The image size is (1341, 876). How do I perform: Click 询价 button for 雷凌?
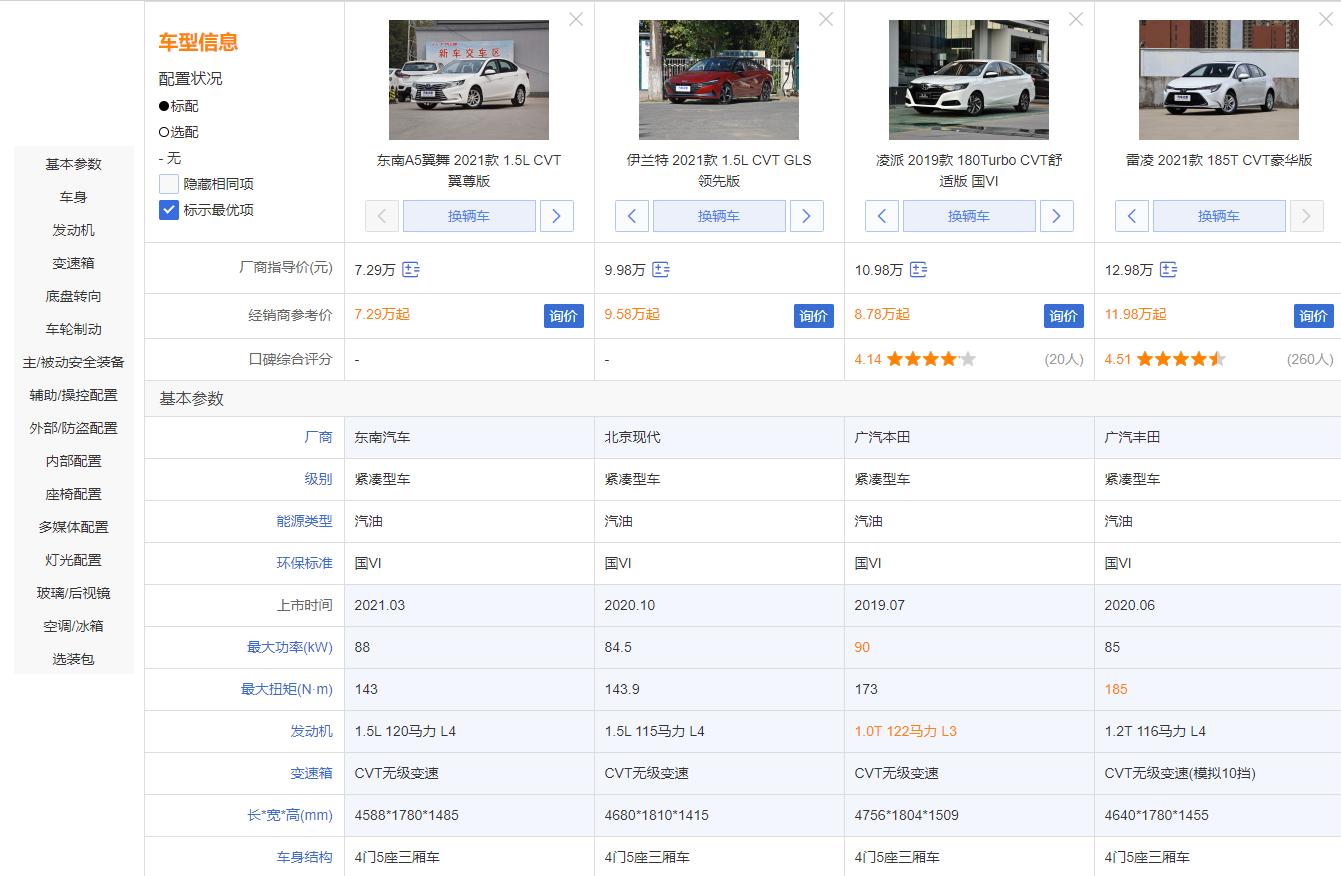pos(1313,315)
